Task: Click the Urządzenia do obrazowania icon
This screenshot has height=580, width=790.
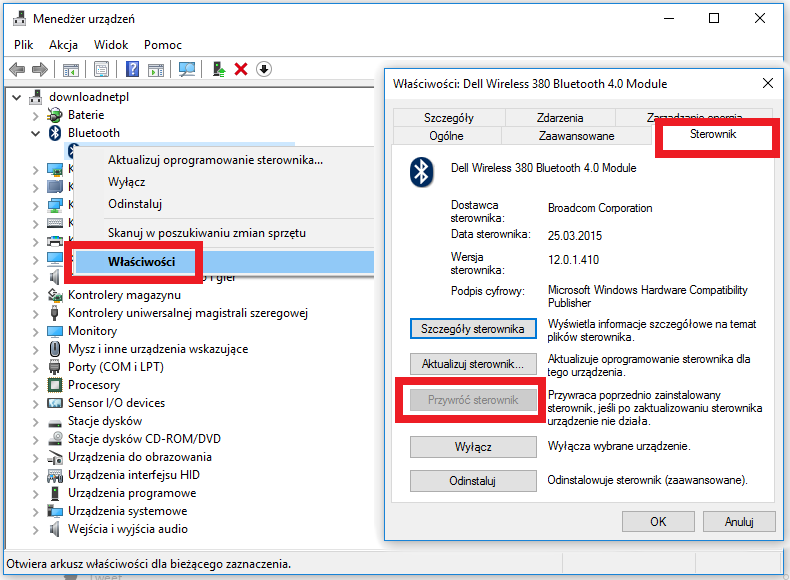Action: (54, 457)
